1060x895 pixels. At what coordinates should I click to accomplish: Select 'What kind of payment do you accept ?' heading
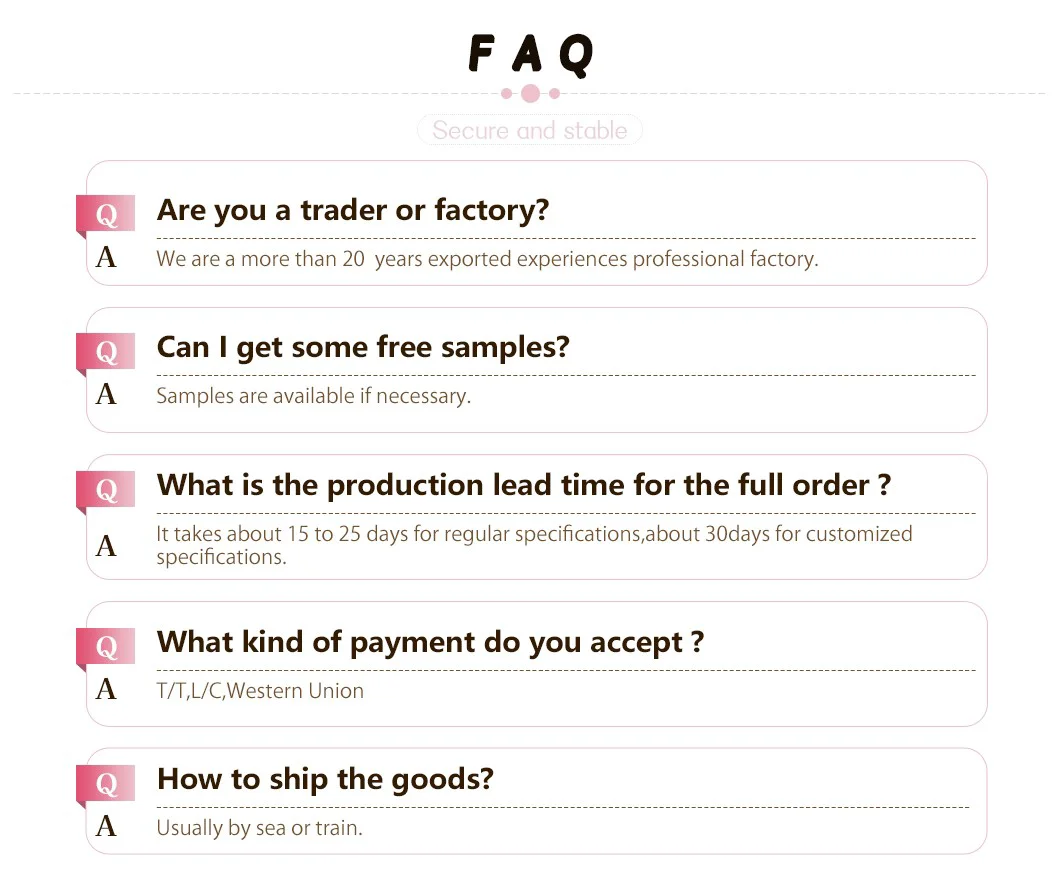[x=430, y=642]
